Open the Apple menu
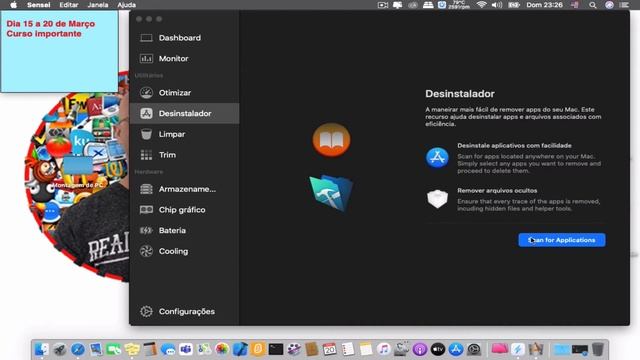 pos(13,5)
